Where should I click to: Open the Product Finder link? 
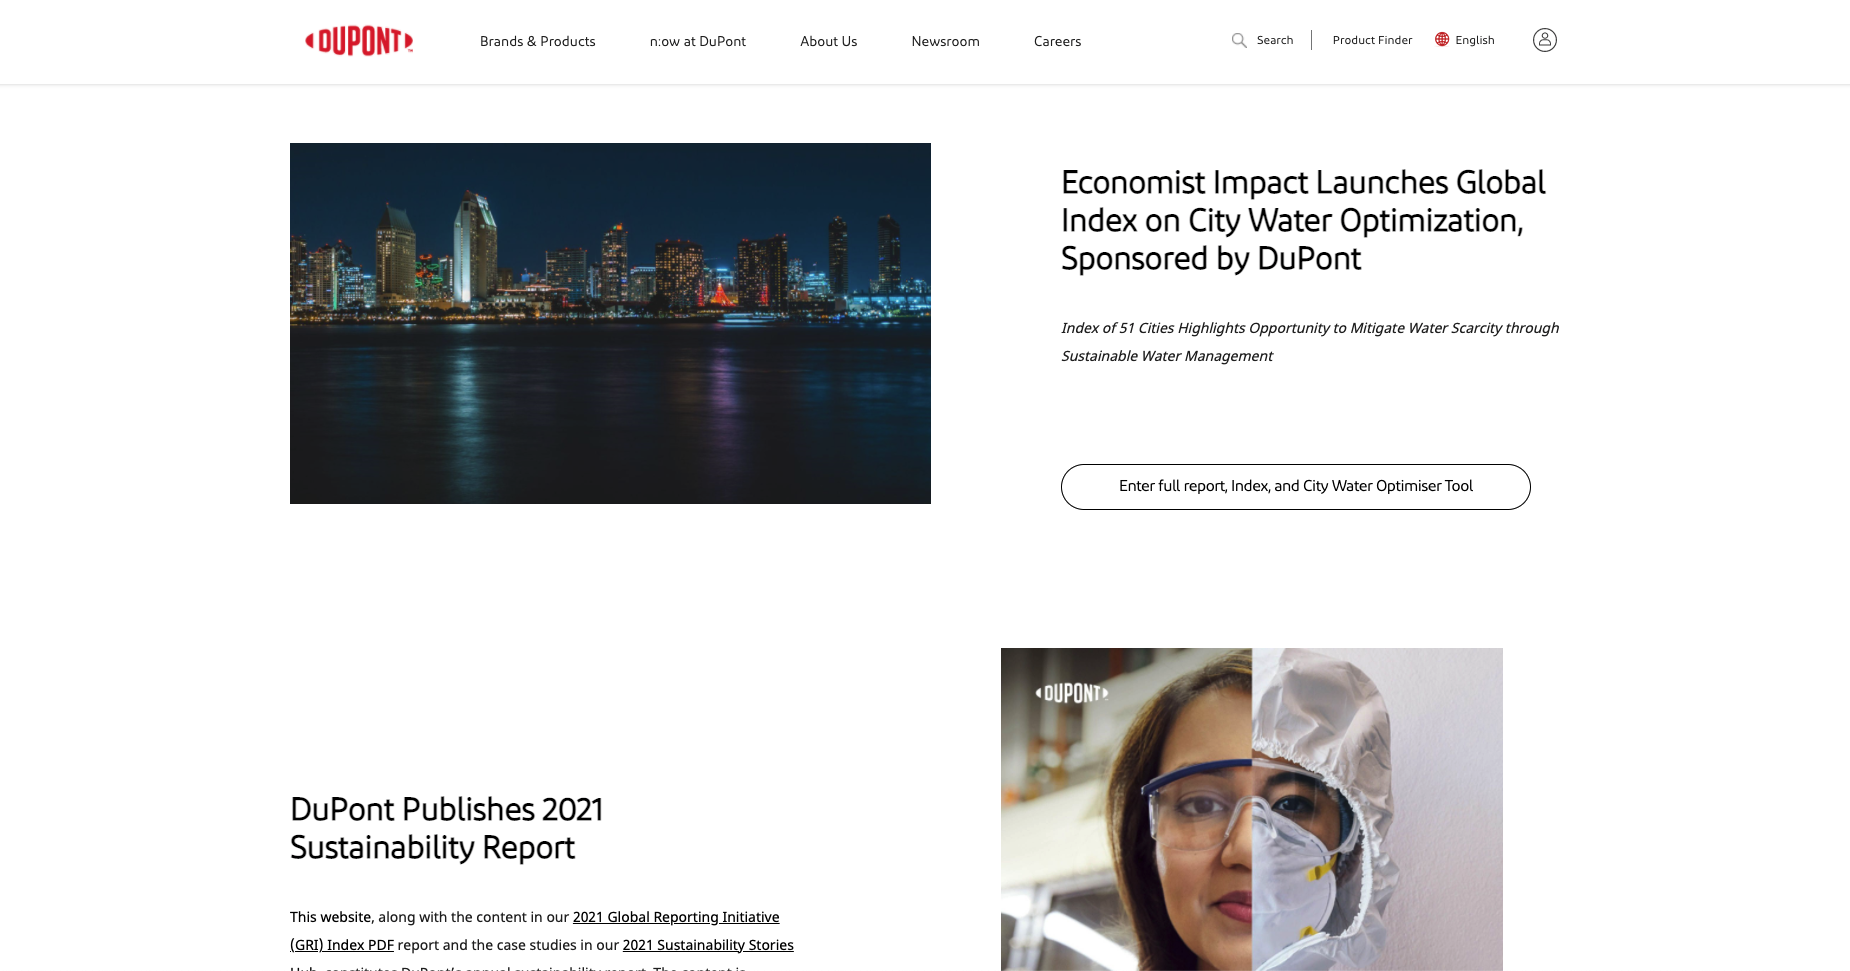click(x=1372, y=40)
